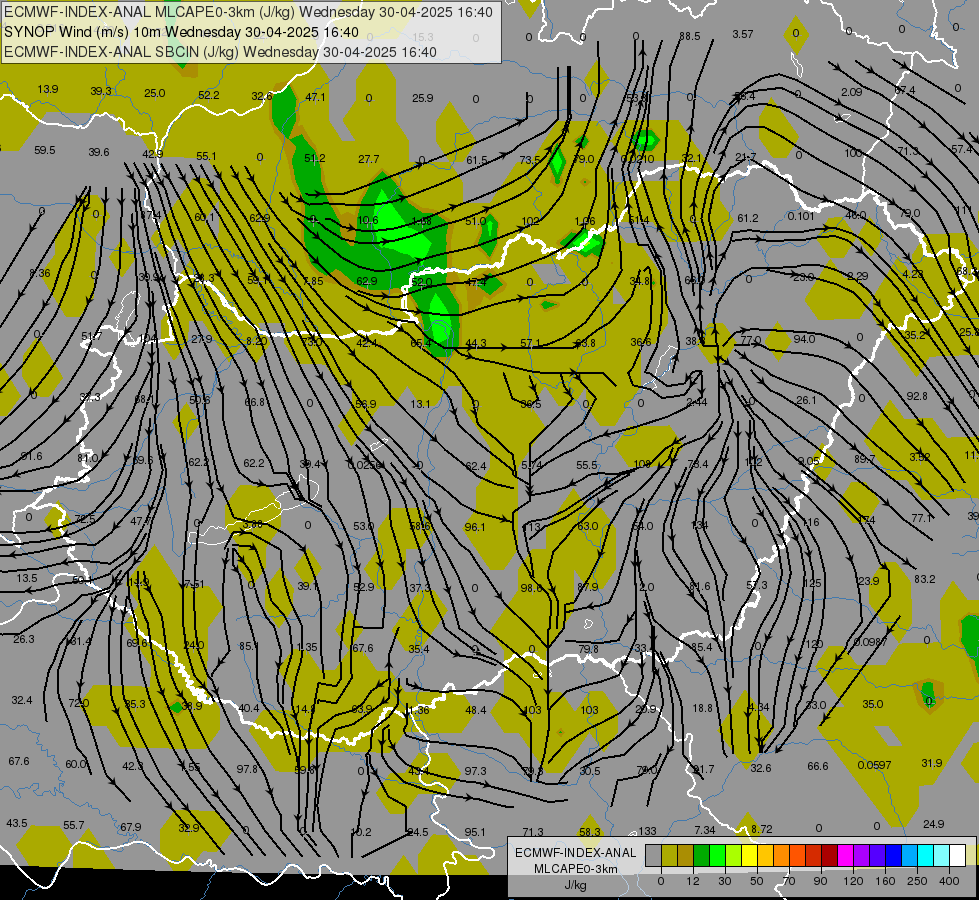Click the legend tick label '160'
This screenshot has height=900, width=979.
[885, 881]
